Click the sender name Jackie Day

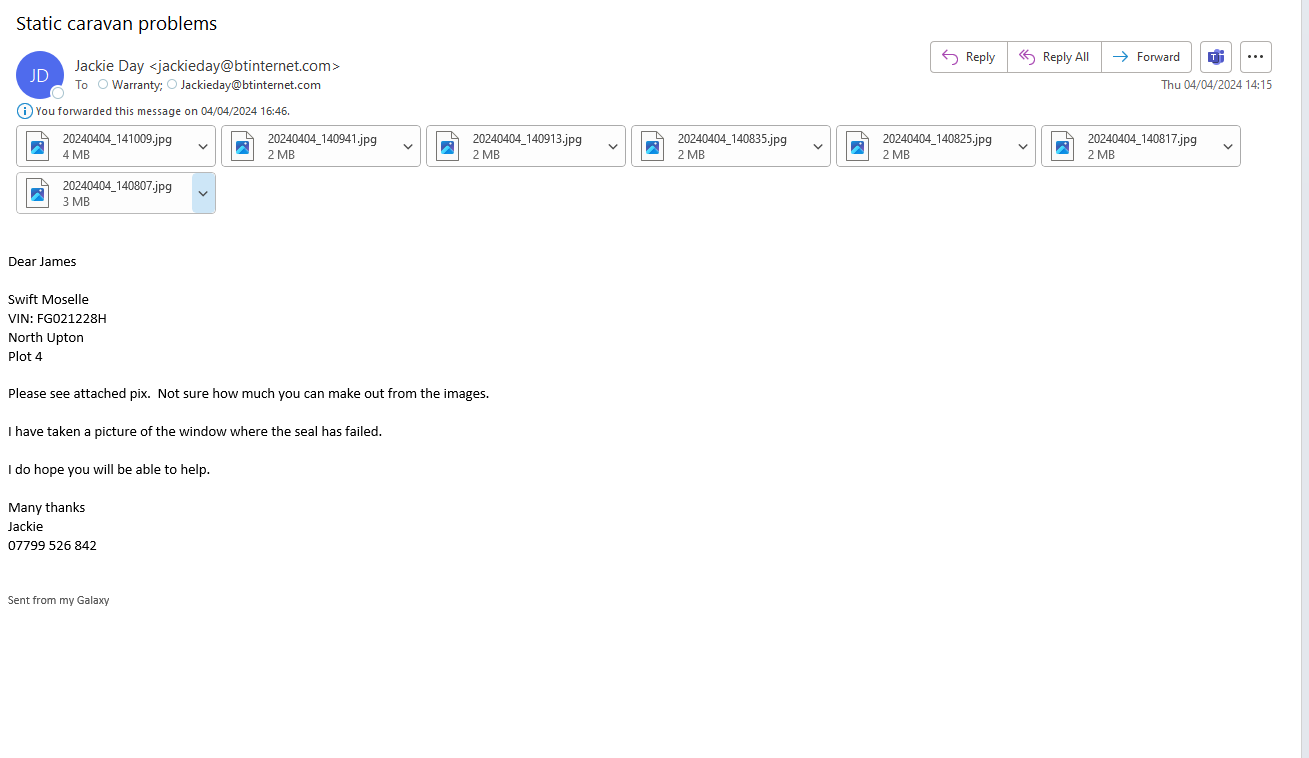pos(109,66)
